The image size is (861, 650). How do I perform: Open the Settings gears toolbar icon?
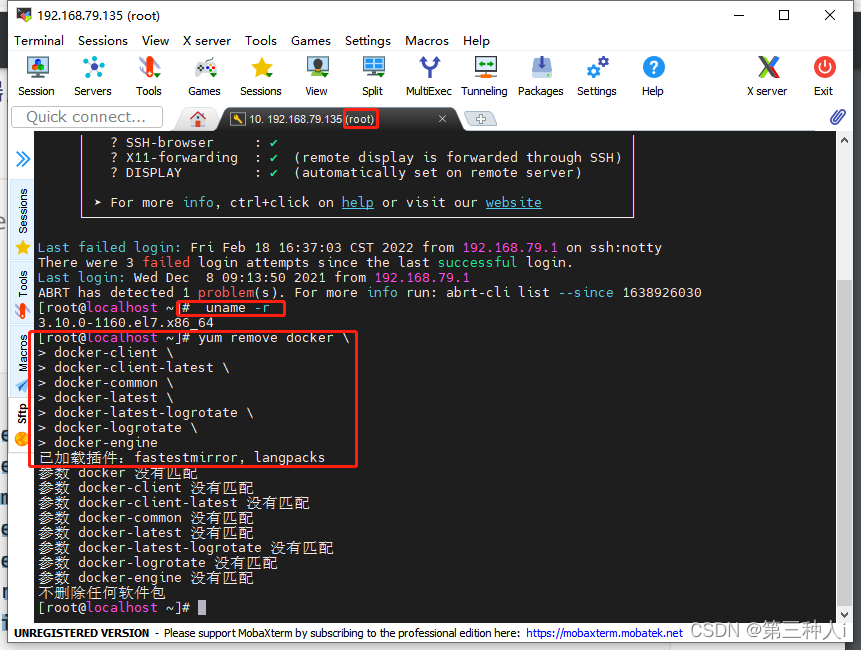pyautogui.click(x=597, y=76)
